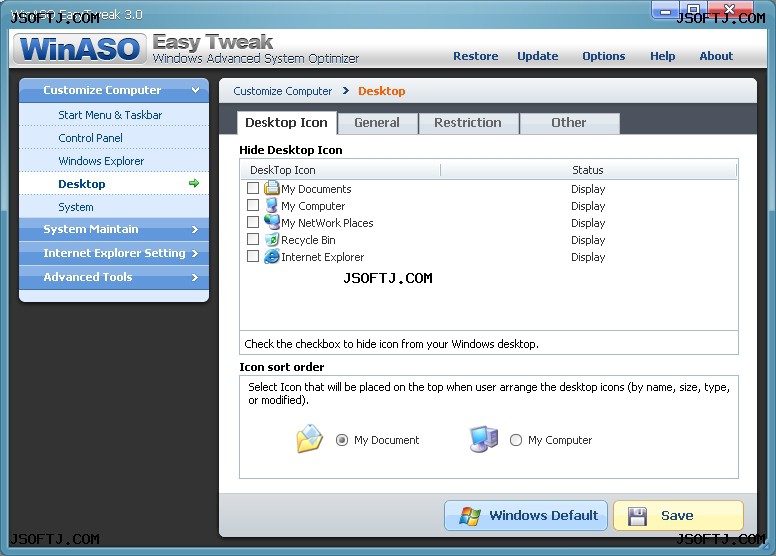This screenshot has width=776, height=556.
Task: Open the Other tab
Action: click(x=569, y=123)
